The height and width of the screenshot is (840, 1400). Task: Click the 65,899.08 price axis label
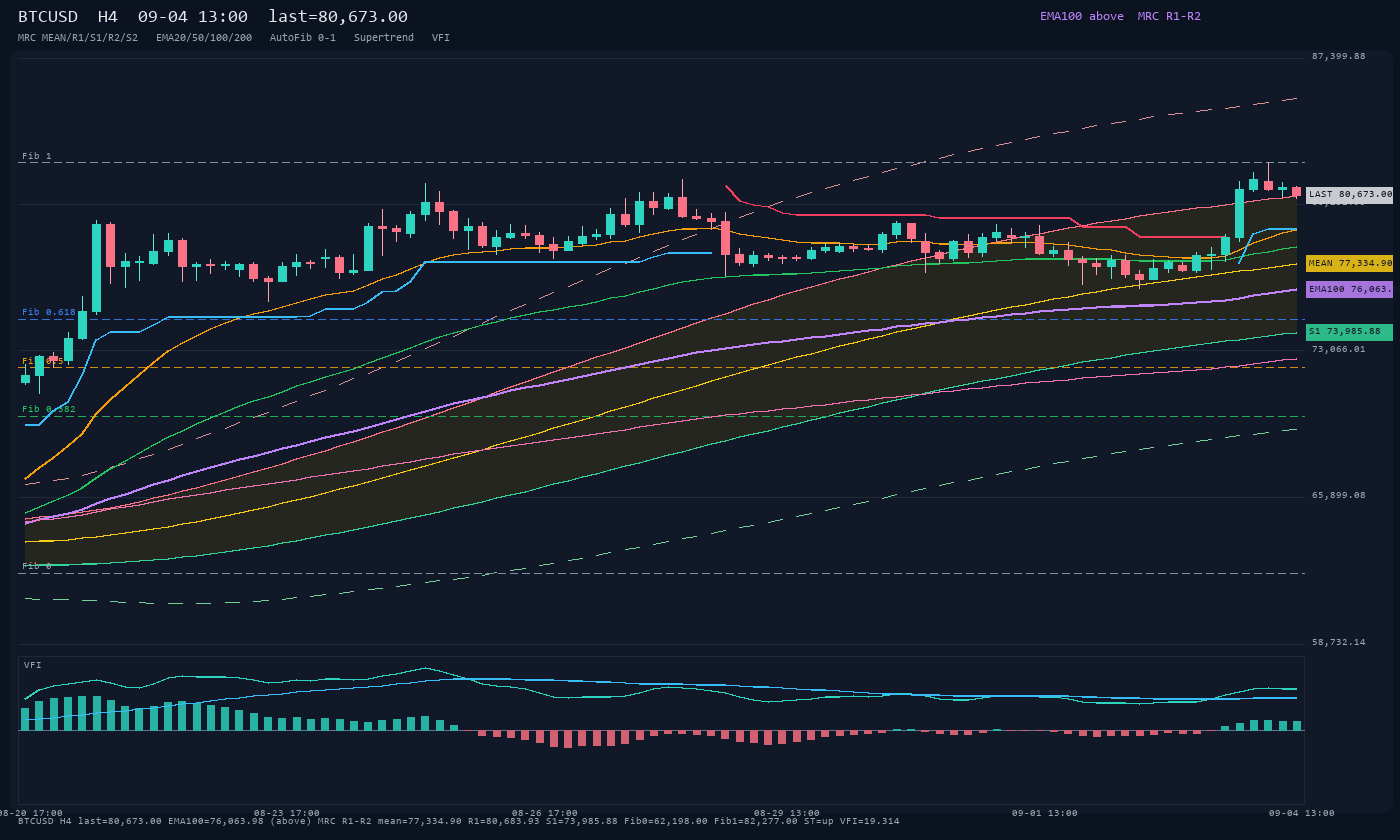click(x=1338, y=496)
